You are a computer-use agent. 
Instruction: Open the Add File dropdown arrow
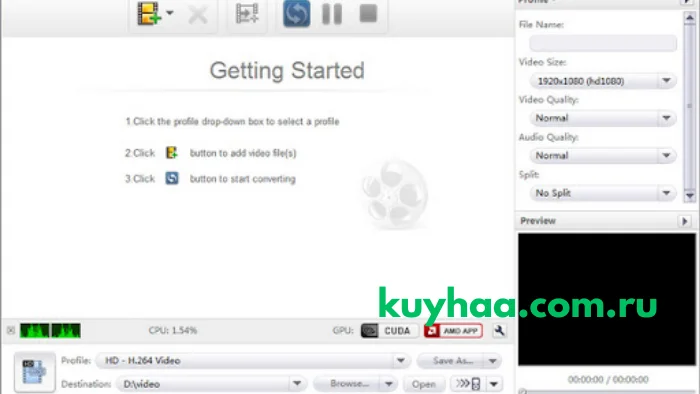coord(170,13)
